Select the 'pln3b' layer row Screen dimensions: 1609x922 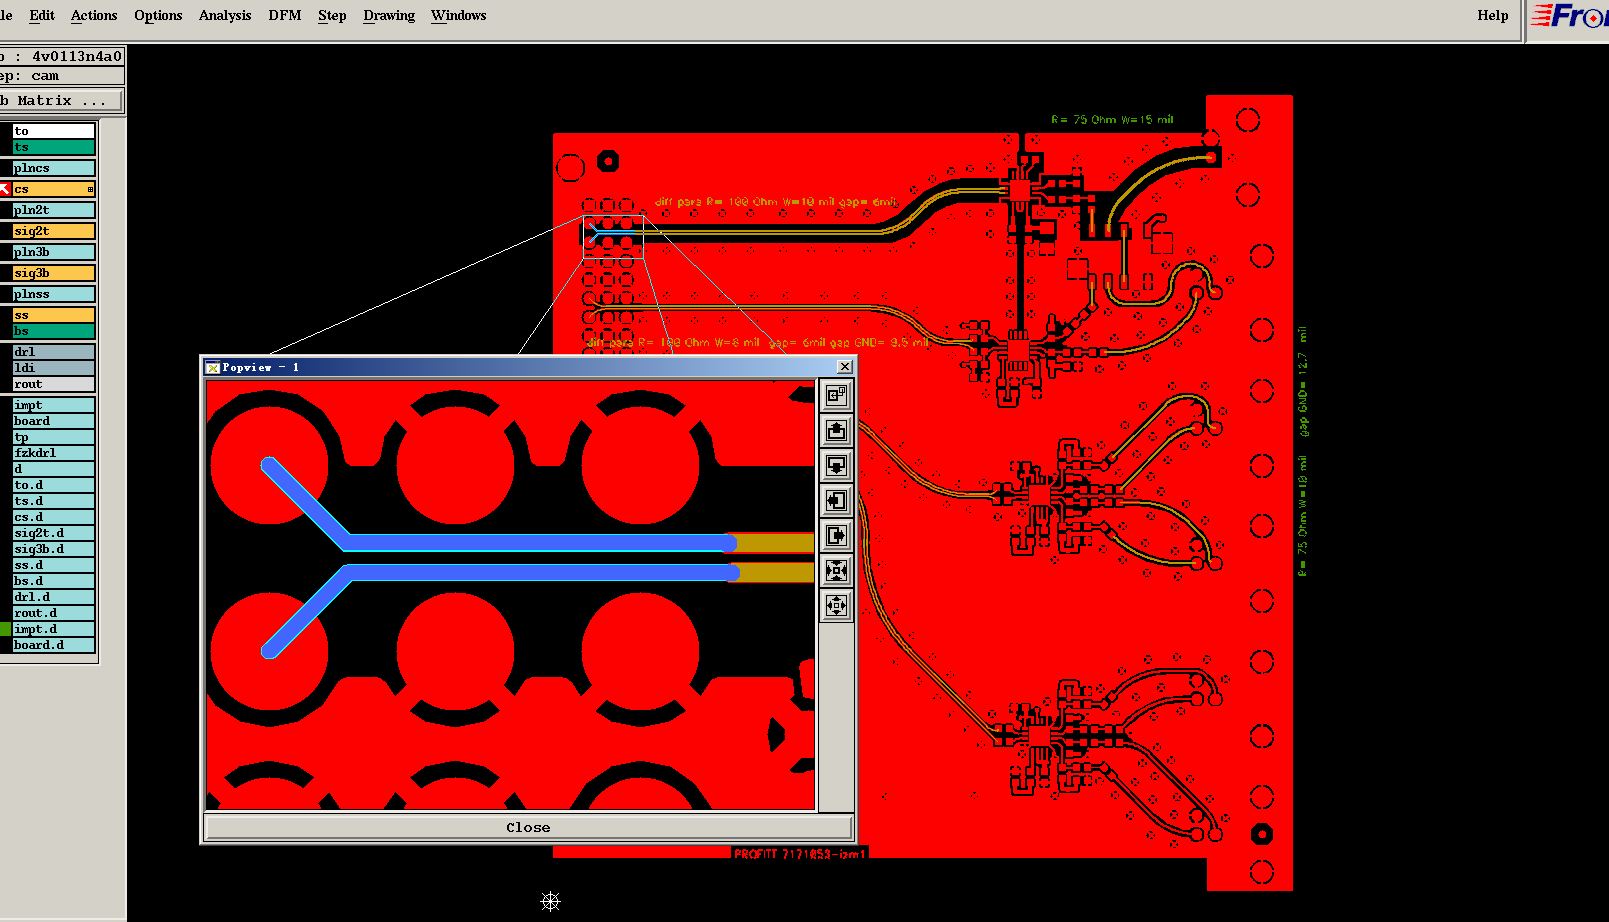point(54,252)
